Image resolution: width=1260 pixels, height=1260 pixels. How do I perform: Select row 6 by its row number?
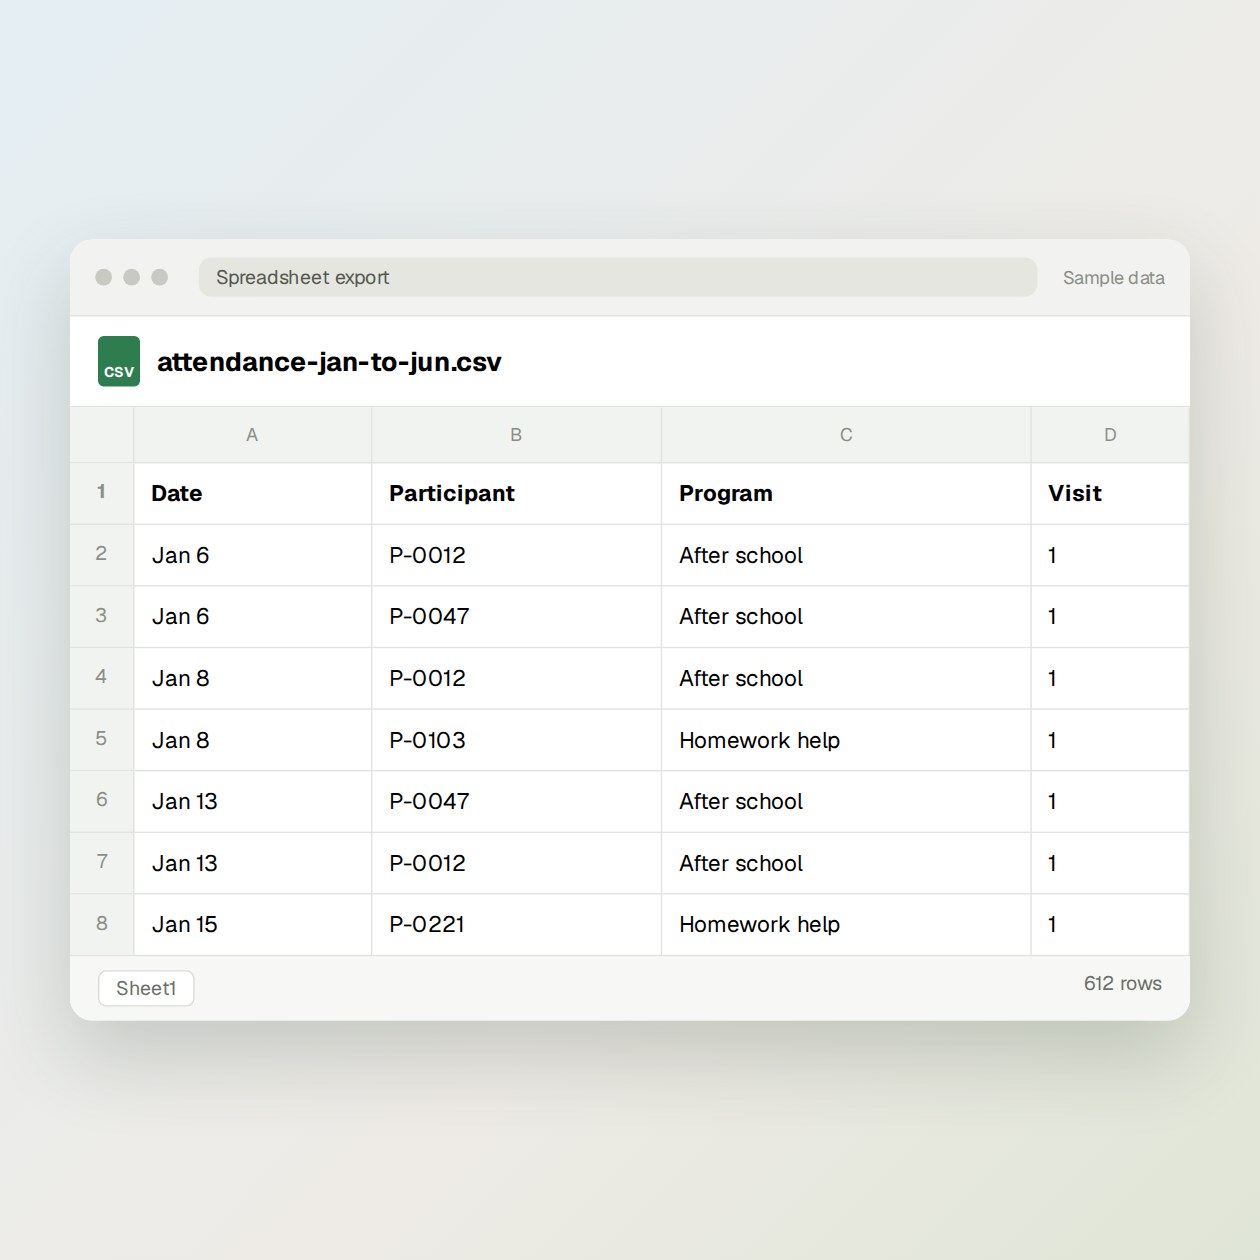pos(101,800)
